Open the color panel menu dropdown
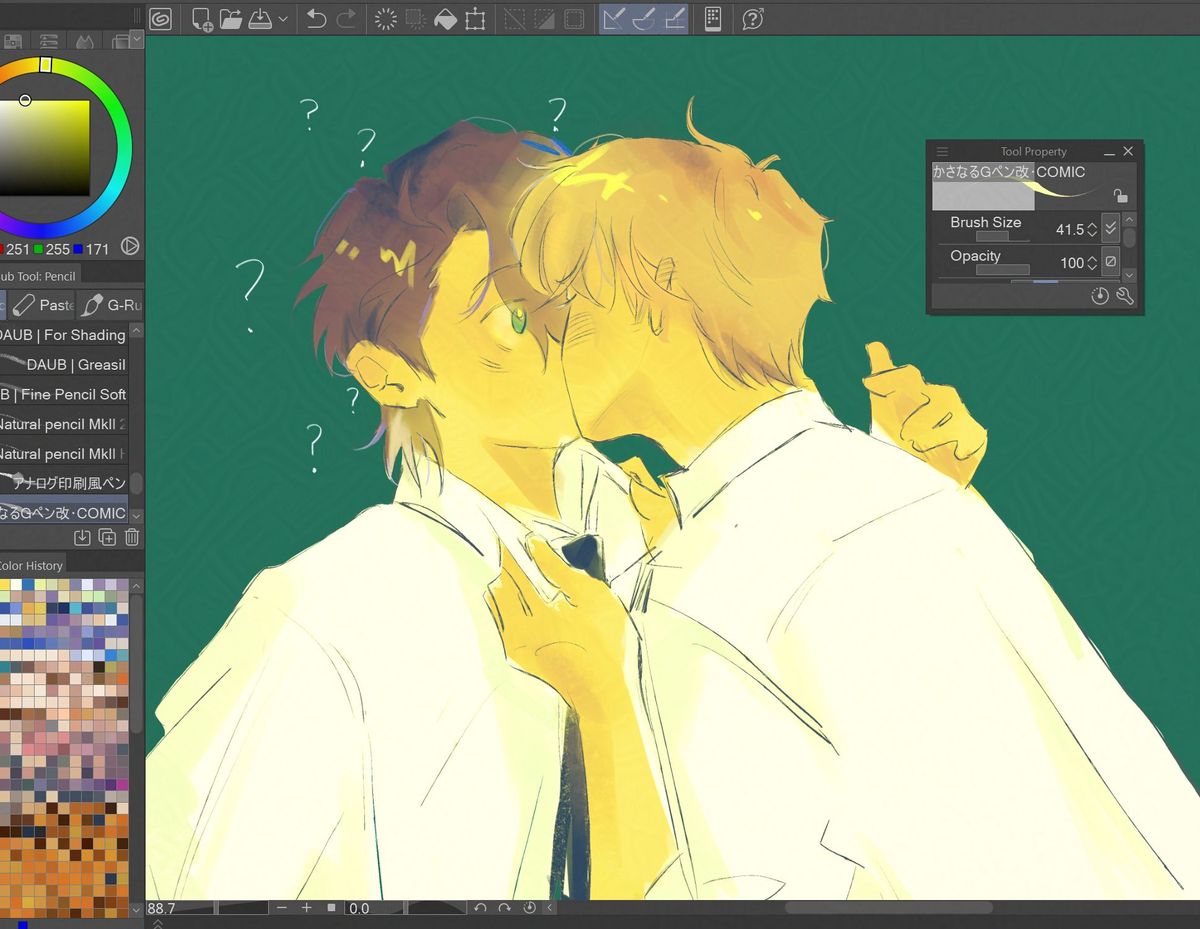 (137, 40)
